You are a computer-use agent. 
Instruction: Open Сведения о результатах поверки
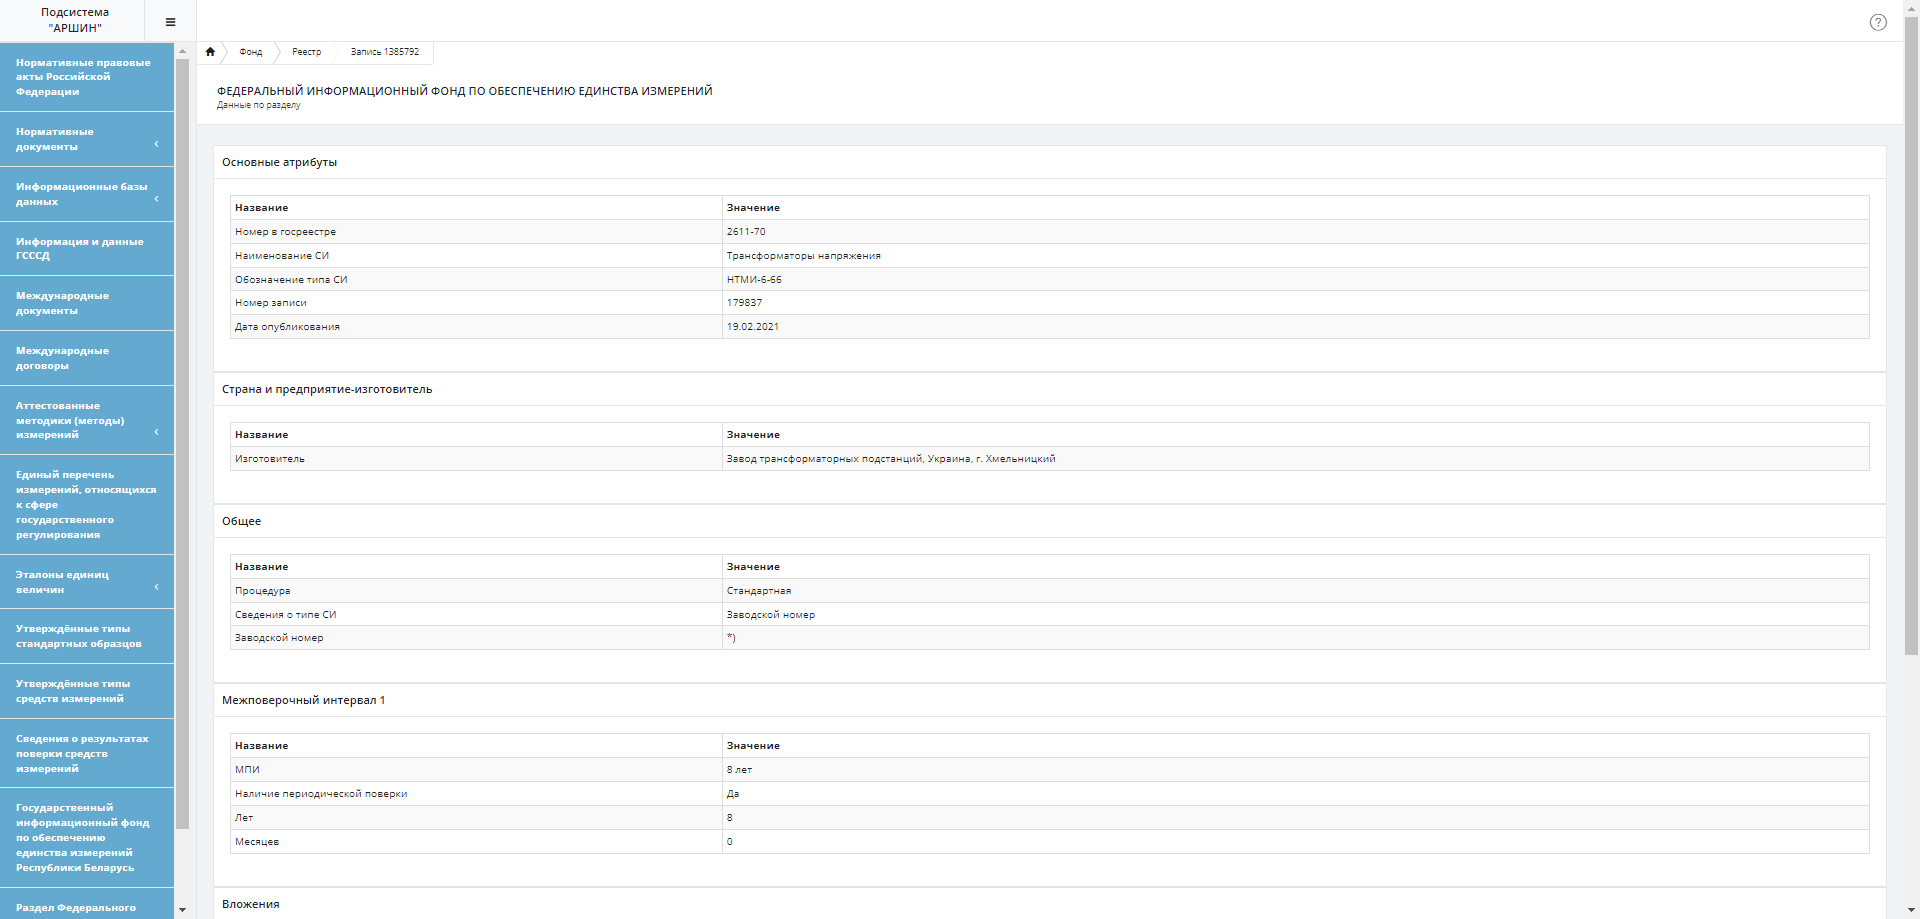[81, 753]
